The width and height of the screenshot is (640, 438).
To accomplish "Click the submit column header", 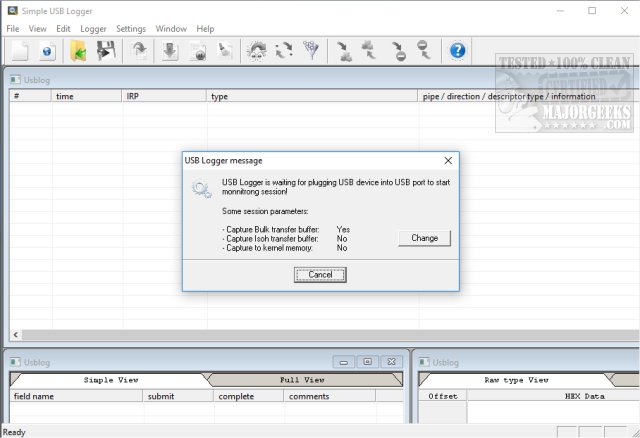I will click(x=178, y=396).
